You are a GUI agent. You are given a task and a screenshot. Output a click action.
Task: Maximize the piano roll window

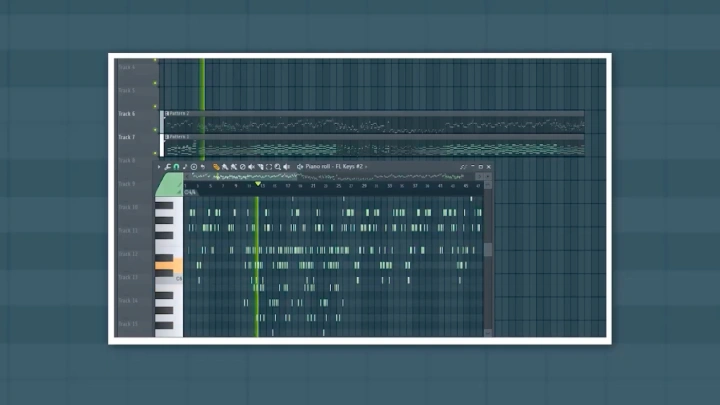pyautogui.click(x=481, y=167)
